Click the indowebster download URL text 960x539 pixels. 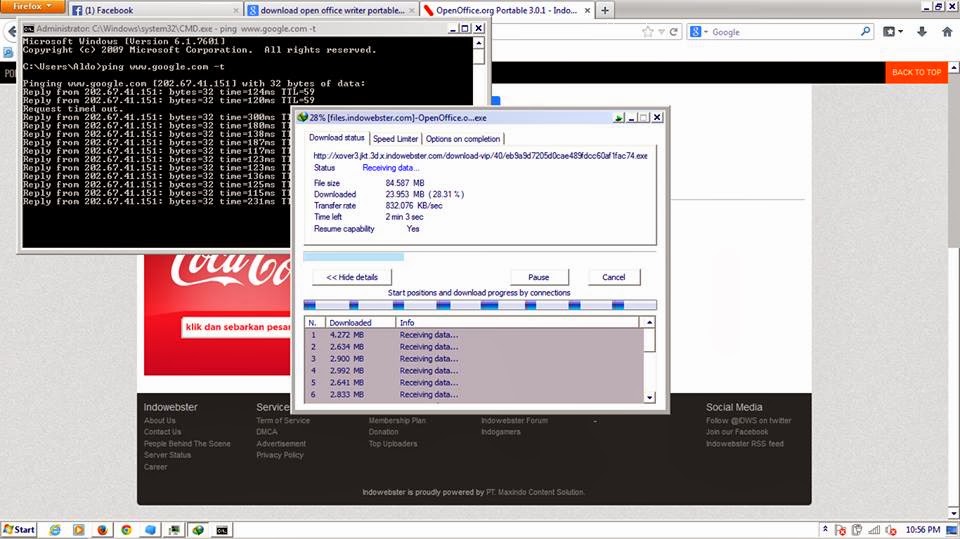(480, 156)
